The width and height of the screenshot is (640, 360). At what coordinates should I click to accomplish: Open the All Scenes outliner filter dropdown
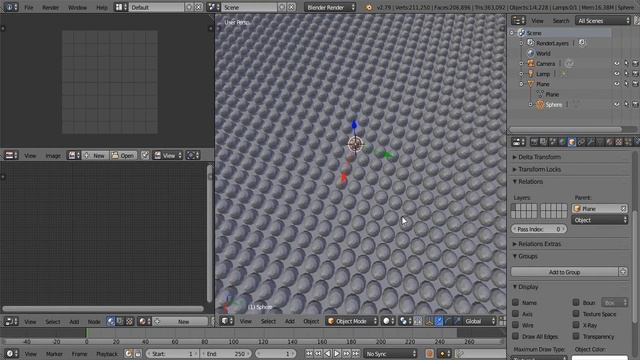pyautogui.click(x=603, y=20)
